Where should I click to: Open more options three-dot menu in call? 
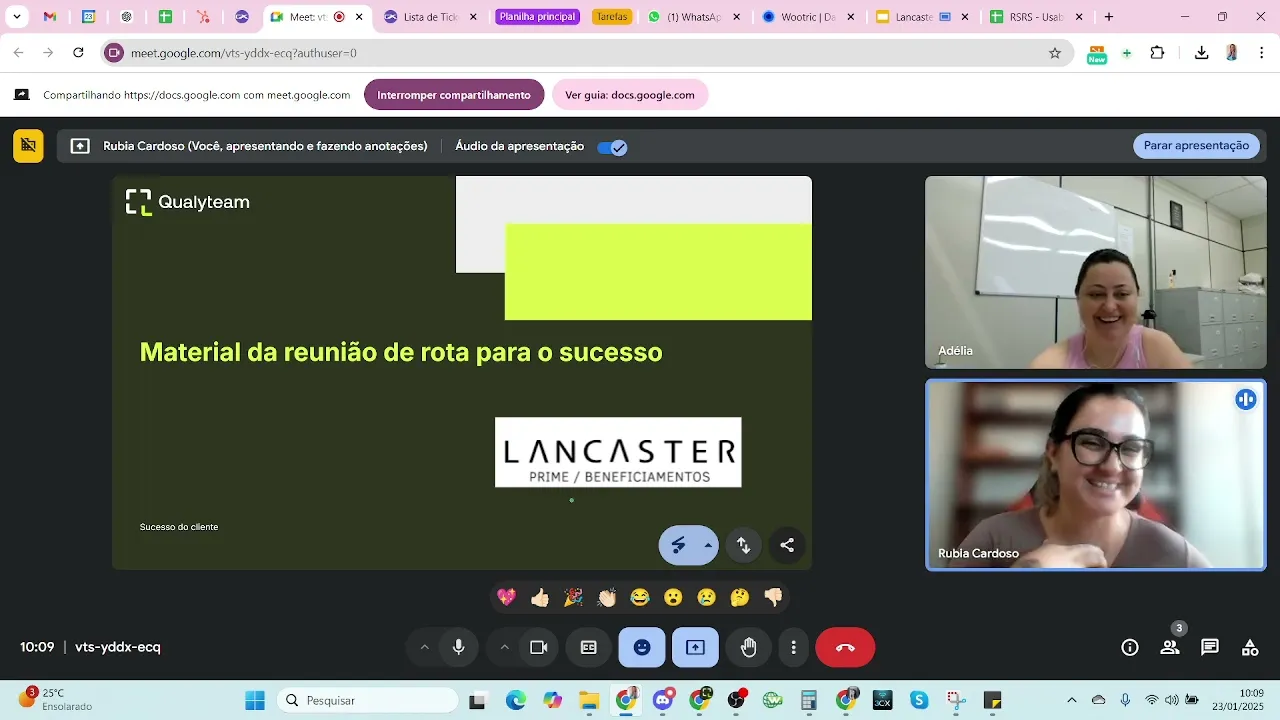click(x=793, y=647)
